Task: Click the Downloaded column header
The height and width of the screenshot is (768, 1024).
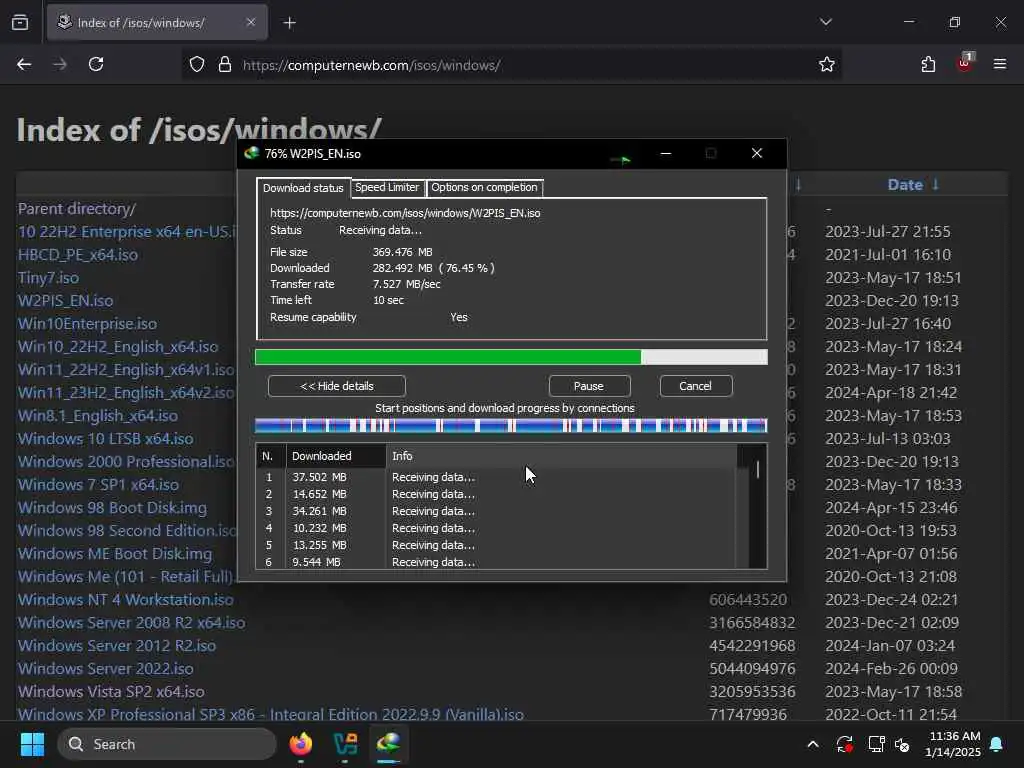Action: (x=336, y=456)
